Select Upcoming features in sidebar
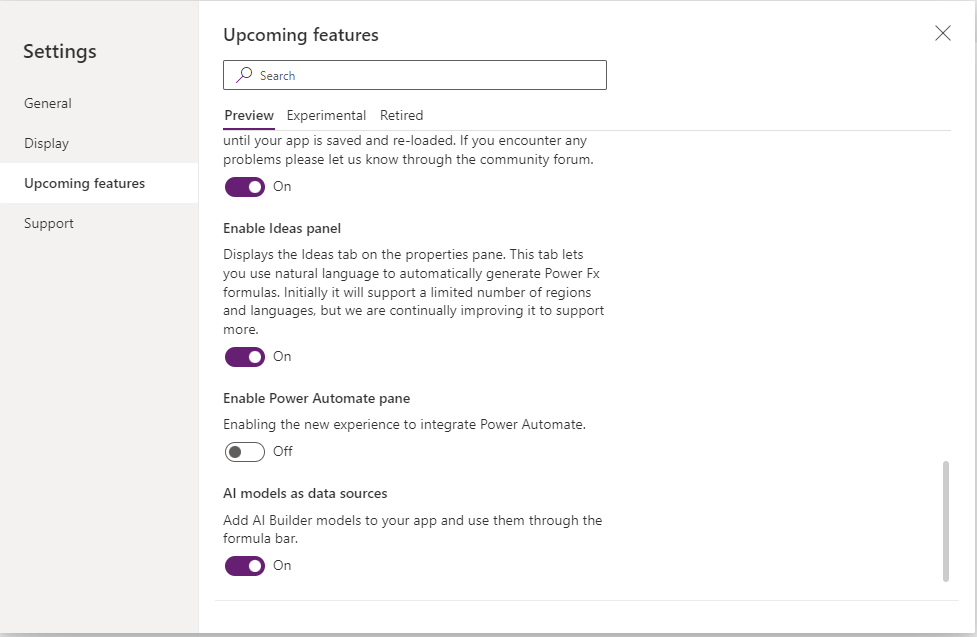The height and width of the screenshot is (637, 977). coord(99,183)
